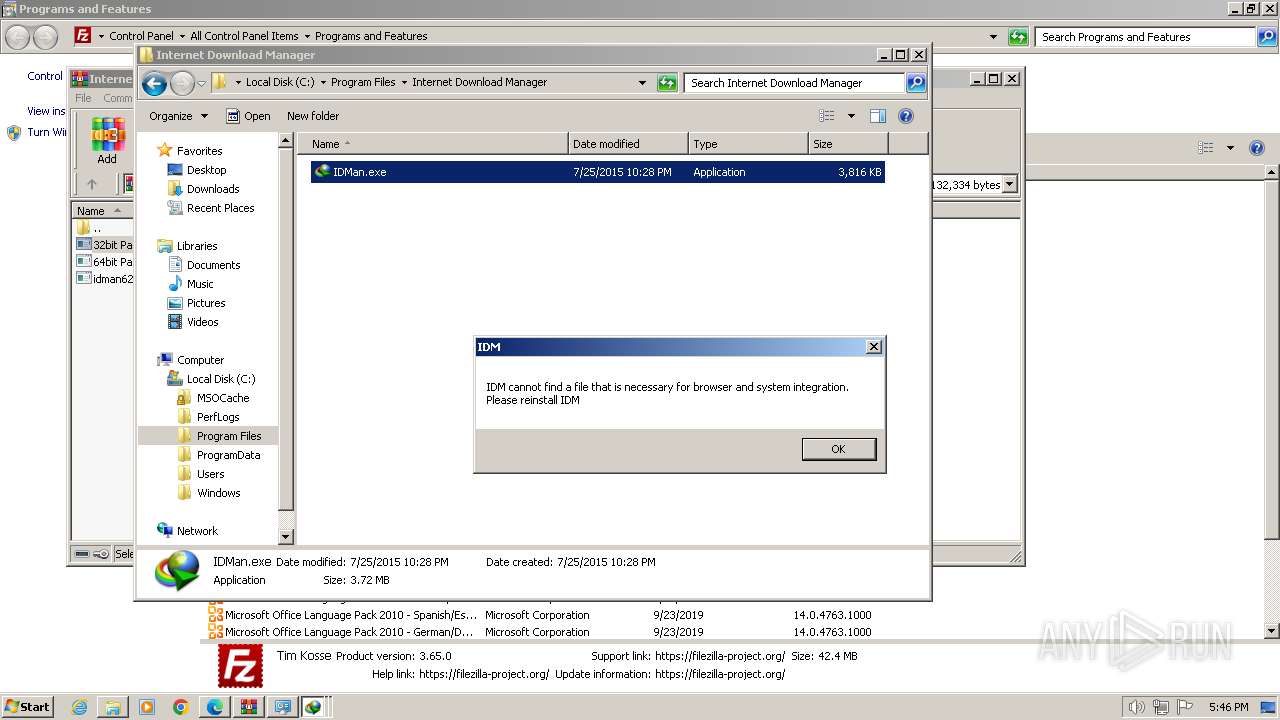Click the IDMan.exe globe icon in list

point(322,172)
